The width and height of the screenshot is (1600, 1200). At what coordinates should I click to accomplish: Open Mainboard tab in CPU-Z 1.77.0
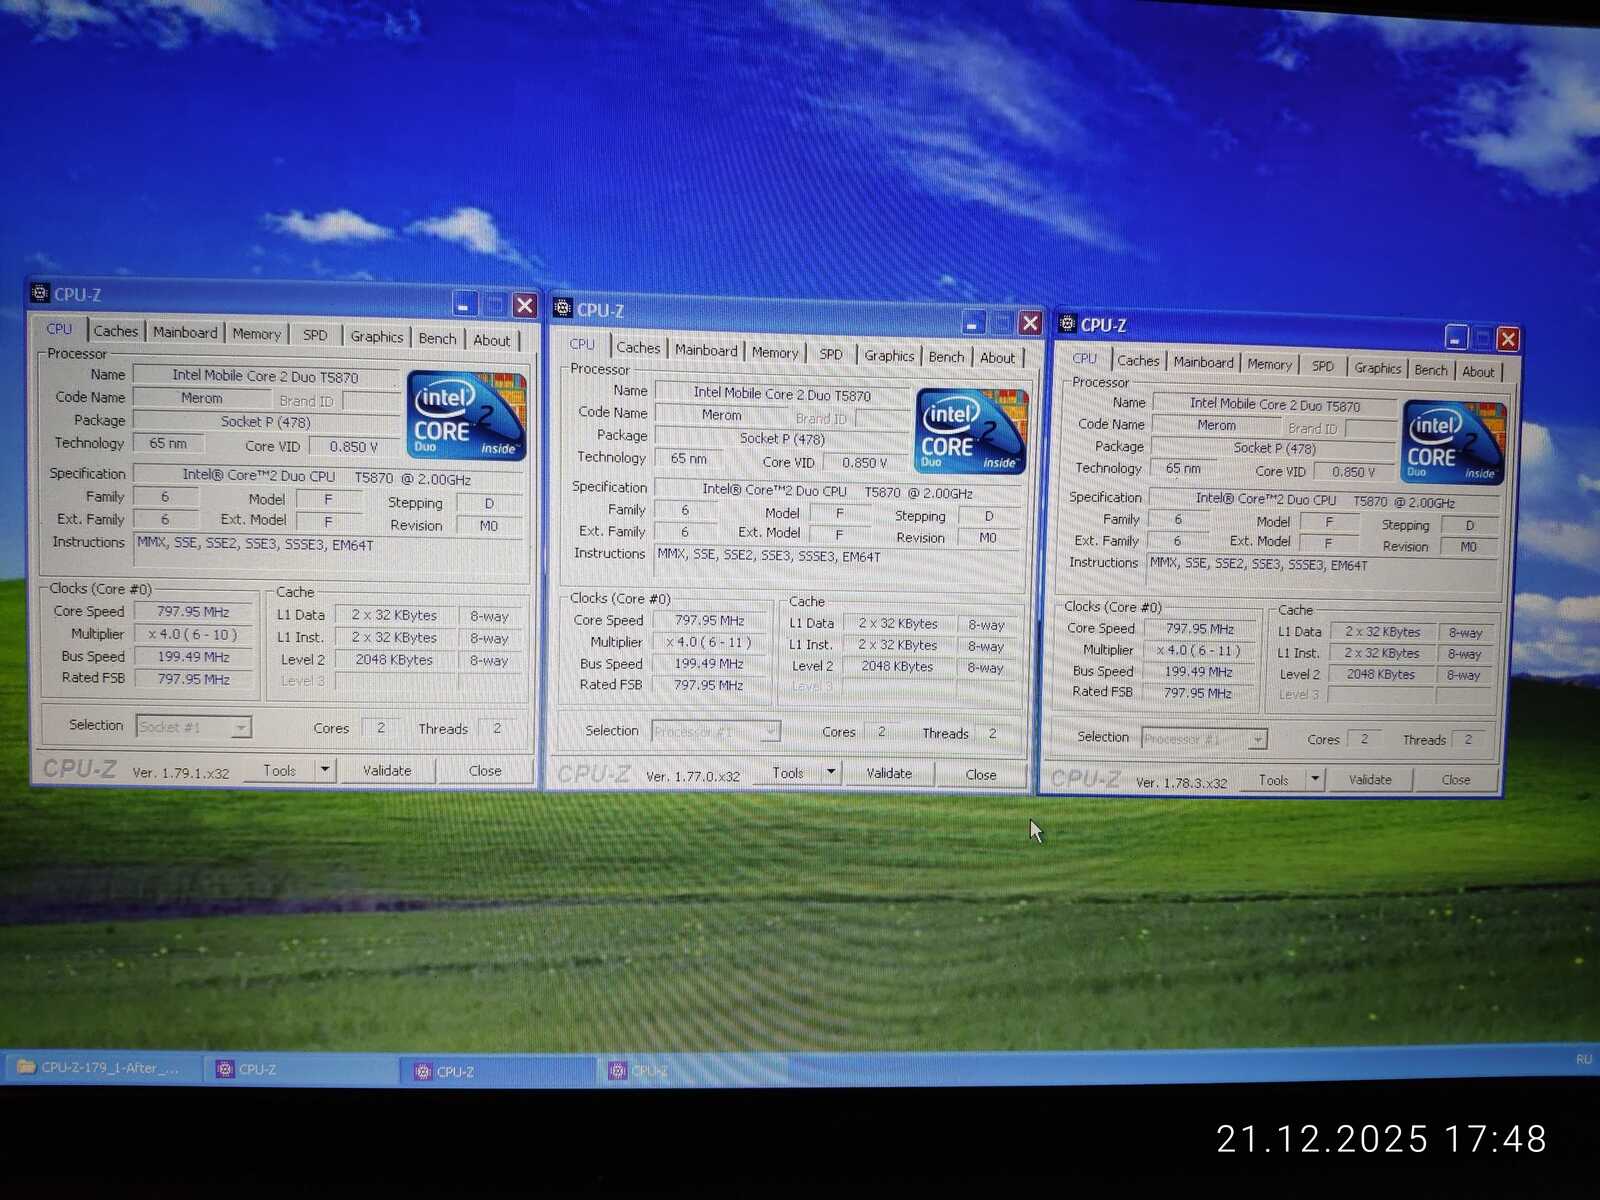point(706,350)
